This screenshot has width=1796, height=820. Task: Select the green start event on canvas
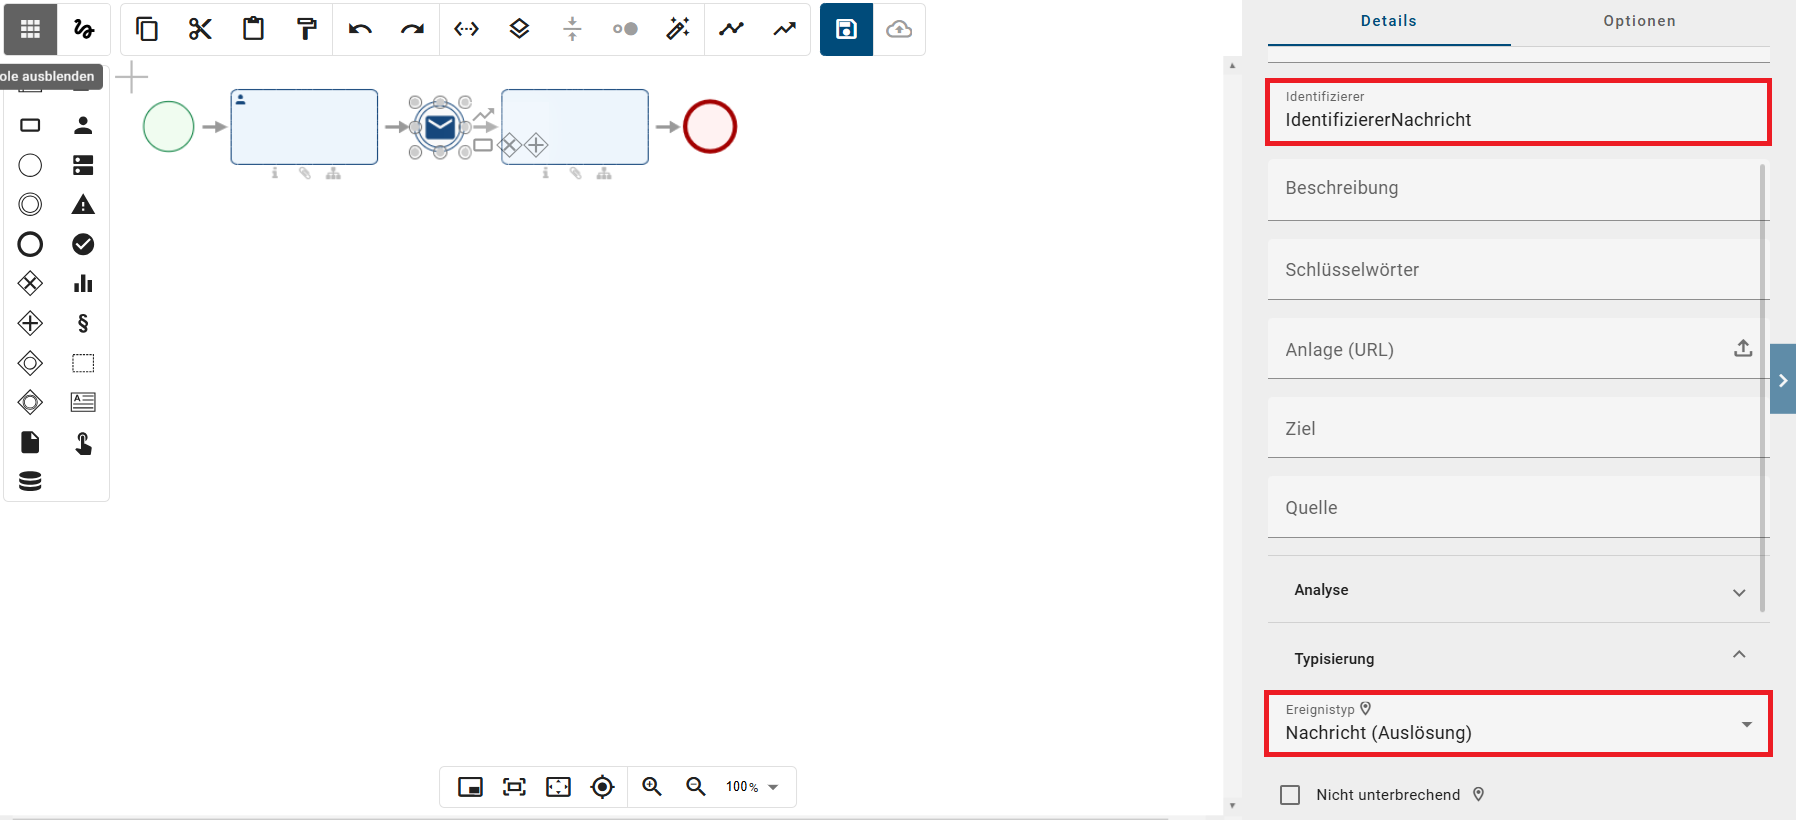pos(169,127)
